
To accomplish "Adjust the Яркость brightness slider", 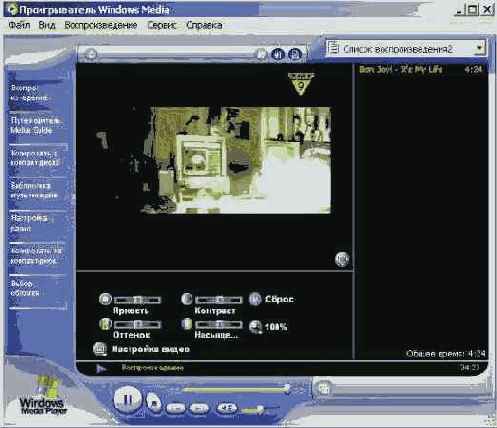I will tap(137, 300).
